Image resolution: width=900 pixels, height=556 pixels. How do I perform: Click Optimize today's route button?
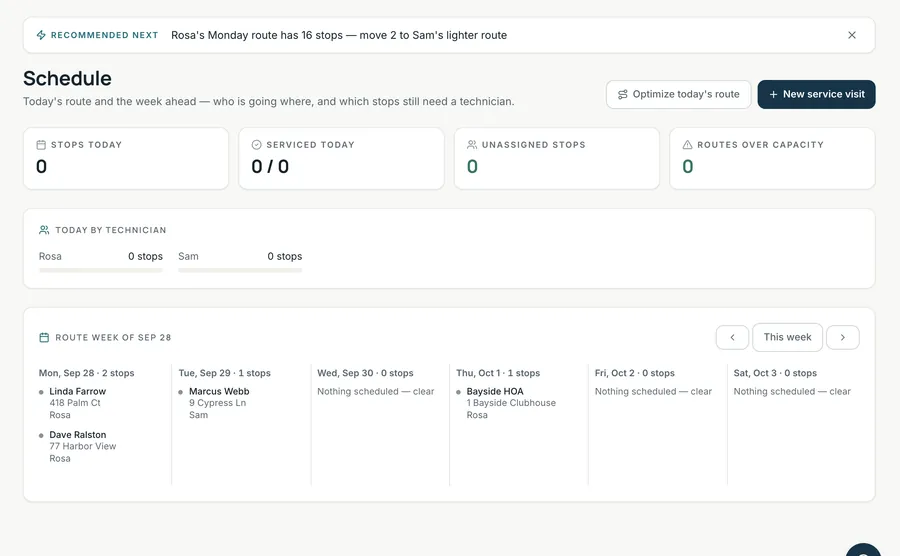click(678, 94)
